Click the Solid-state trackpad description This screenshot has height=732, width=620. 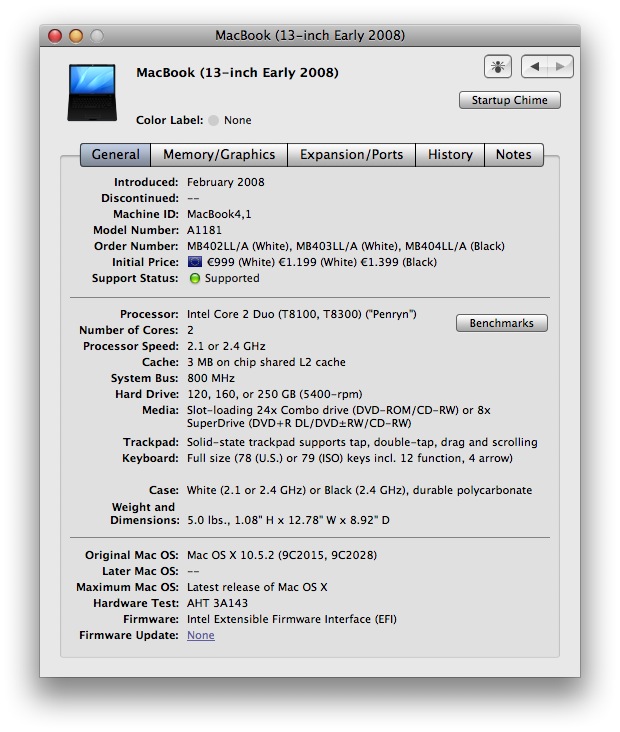[x=362, y=442]
